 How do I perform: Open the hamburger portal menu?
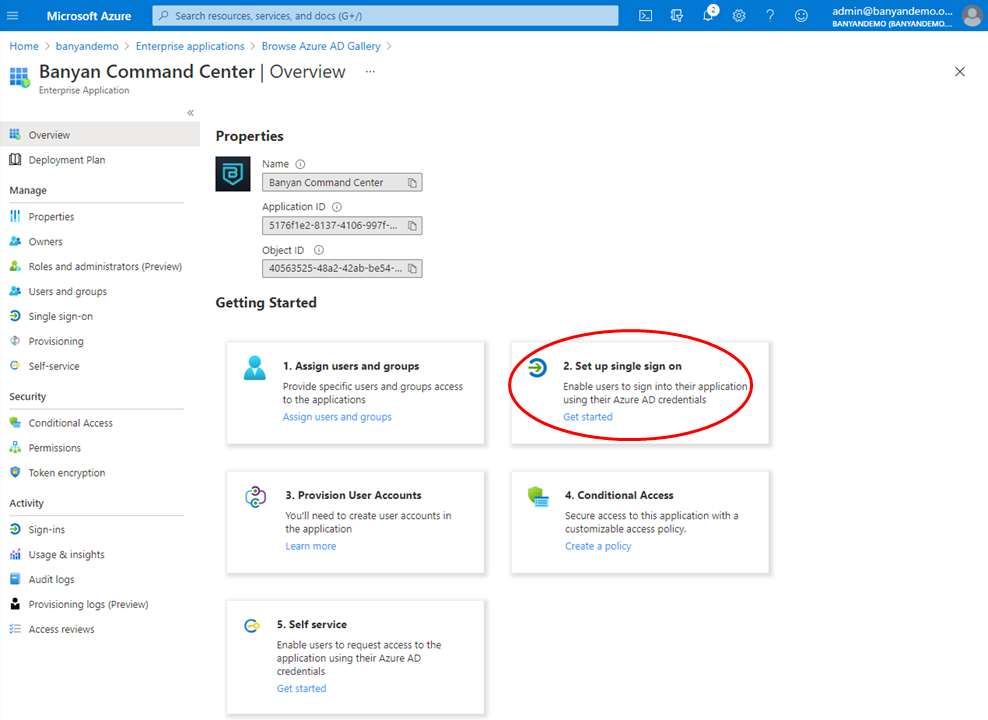pos(14,16)
